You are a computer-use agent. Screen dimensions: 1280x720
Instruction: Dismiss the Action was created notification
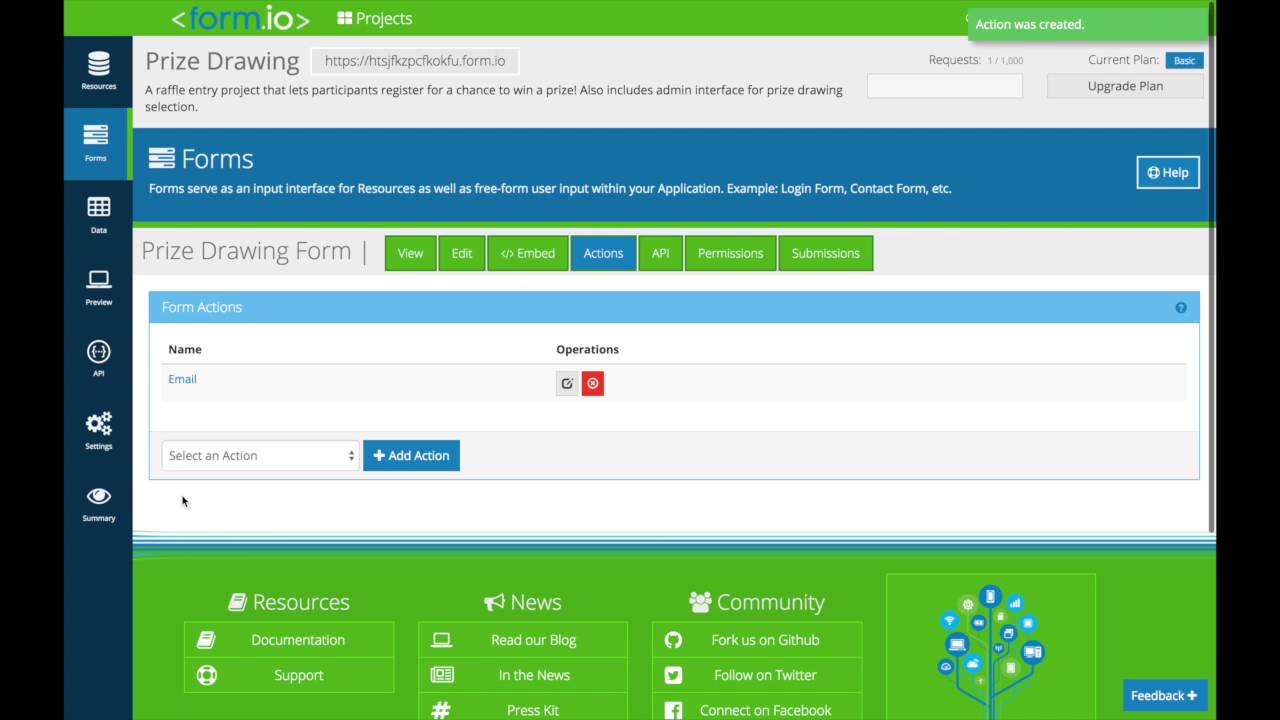pos(1087,24)
